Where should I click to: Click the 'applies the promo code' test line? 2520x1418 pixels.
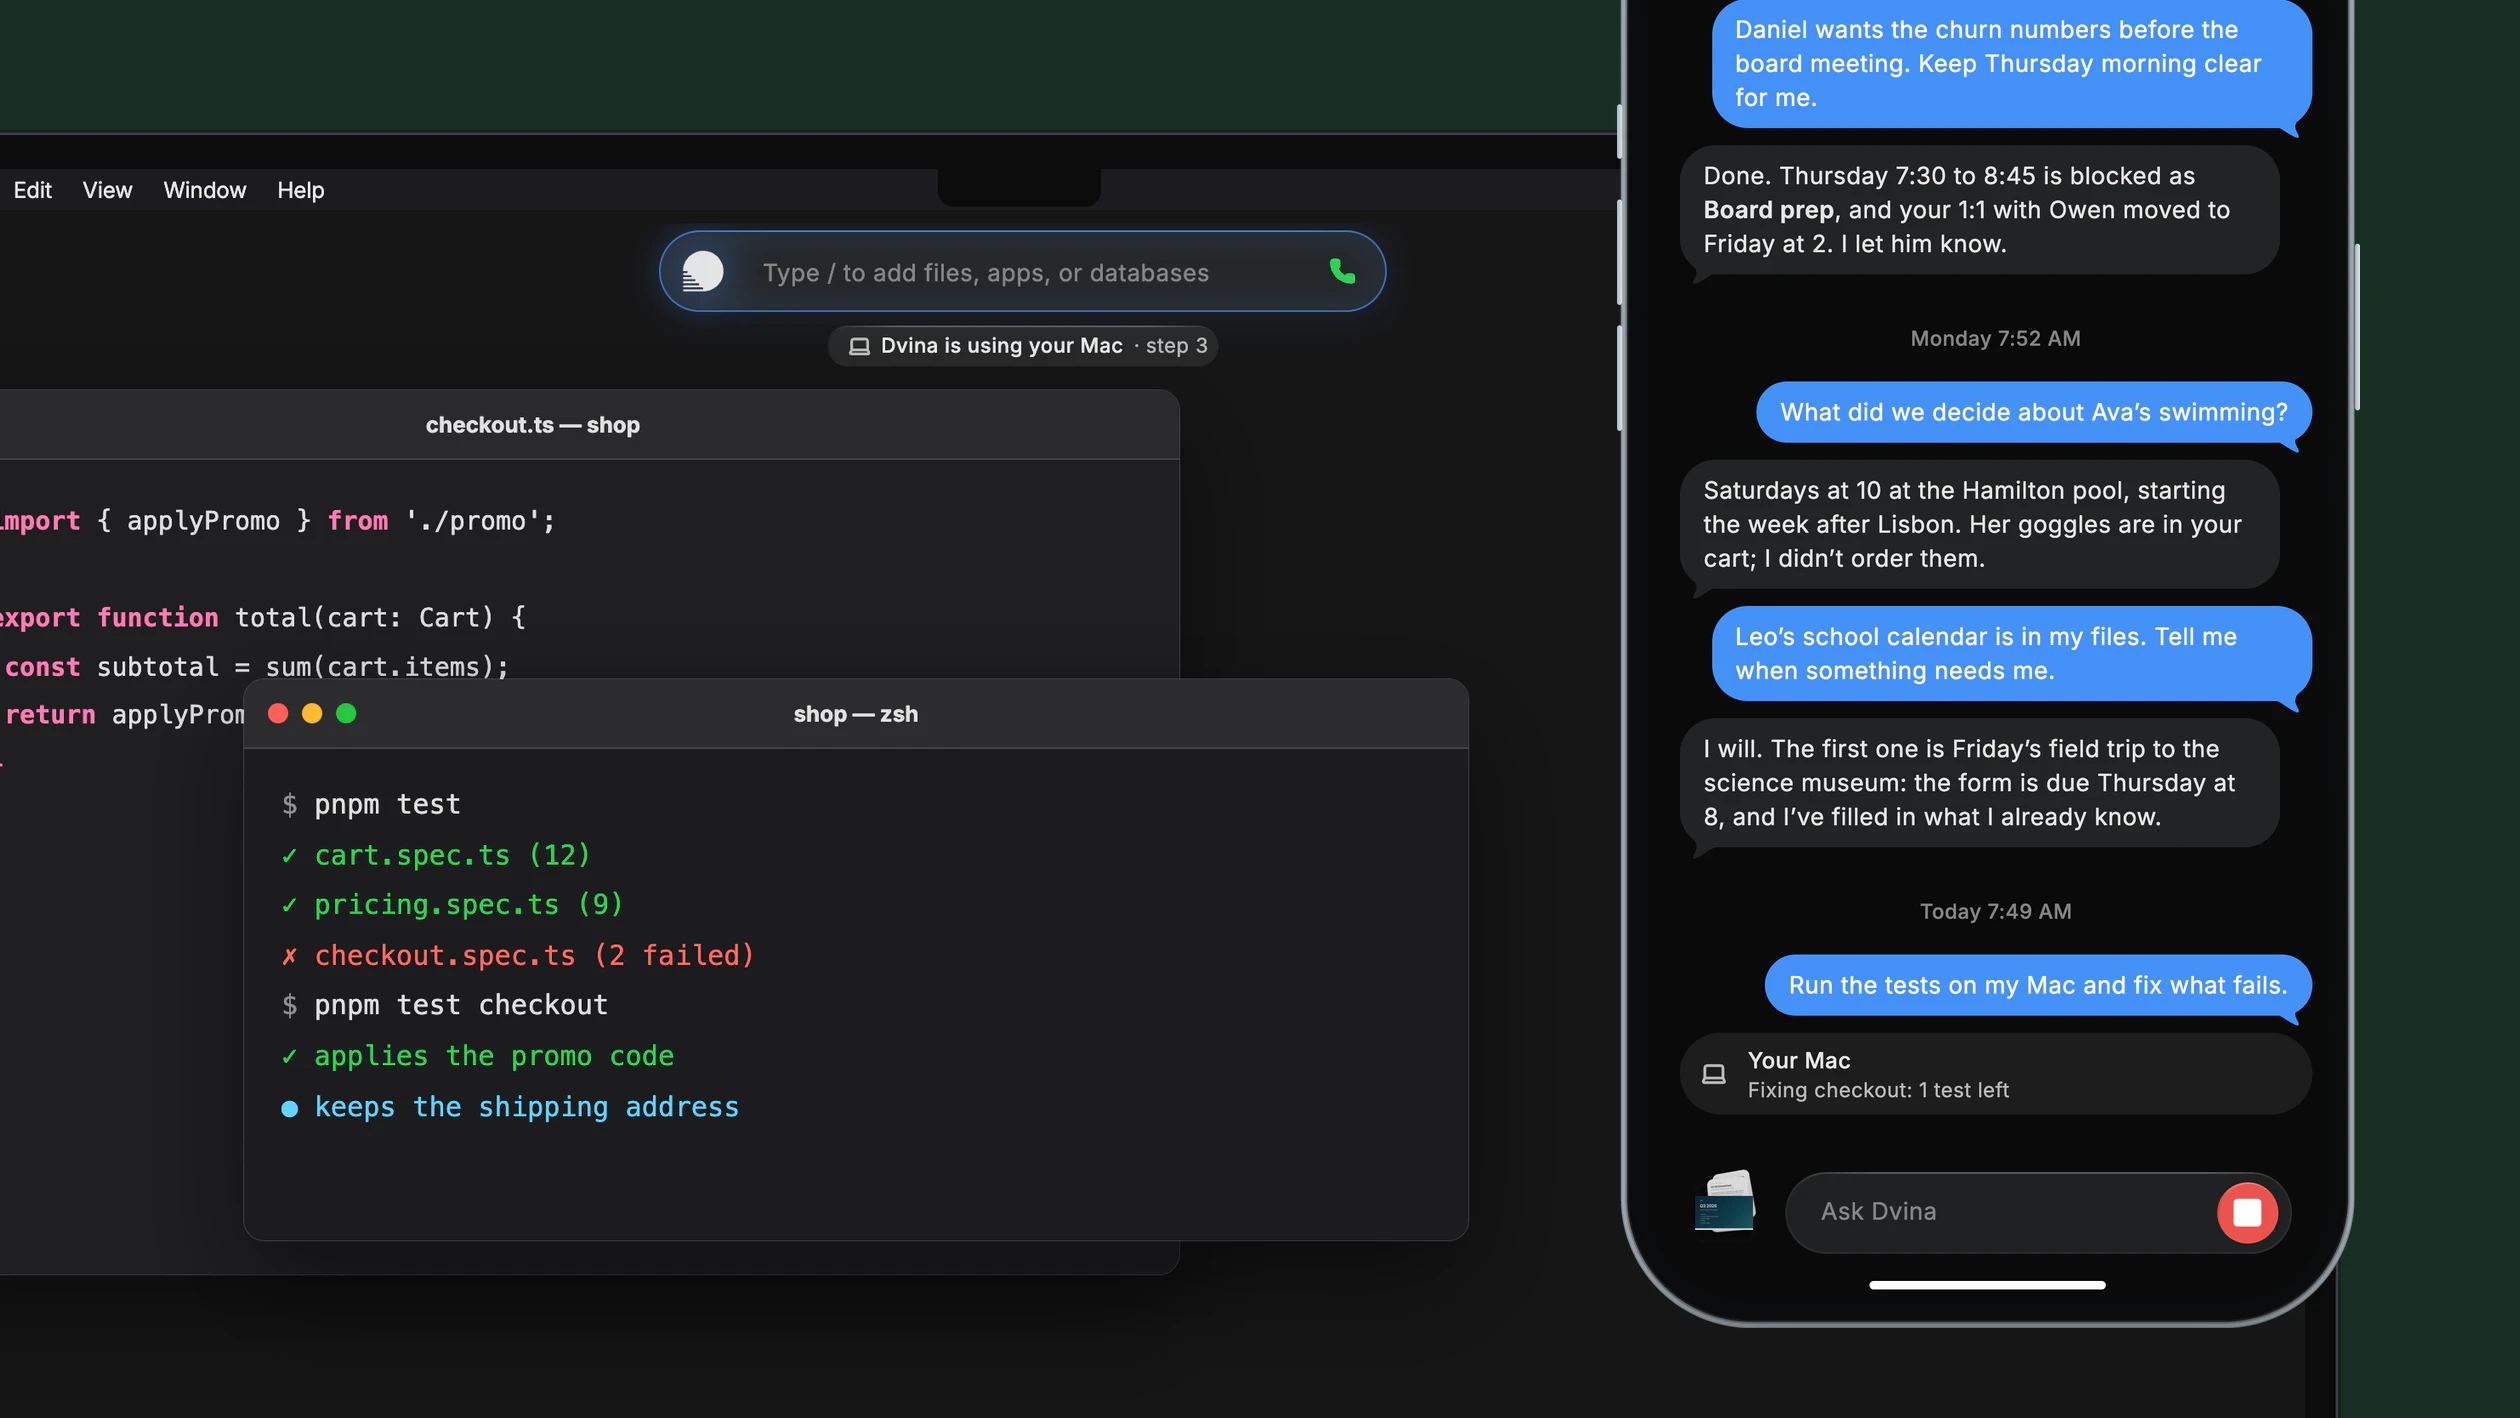(477, 1056)
